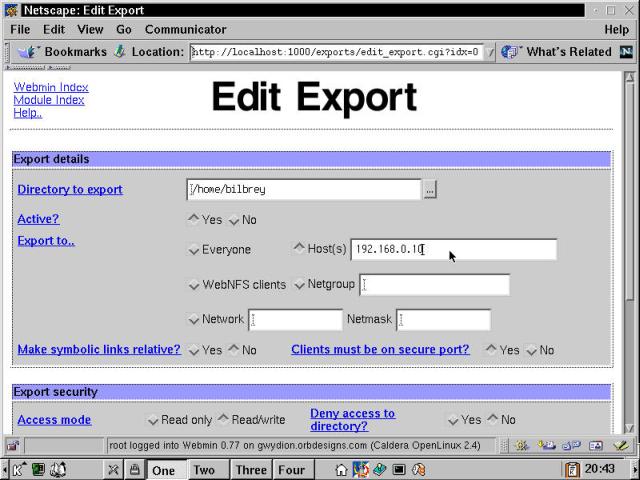Open the View menu
The height and width of the screenshot is (480, 640).
click(x=90, y=30)
